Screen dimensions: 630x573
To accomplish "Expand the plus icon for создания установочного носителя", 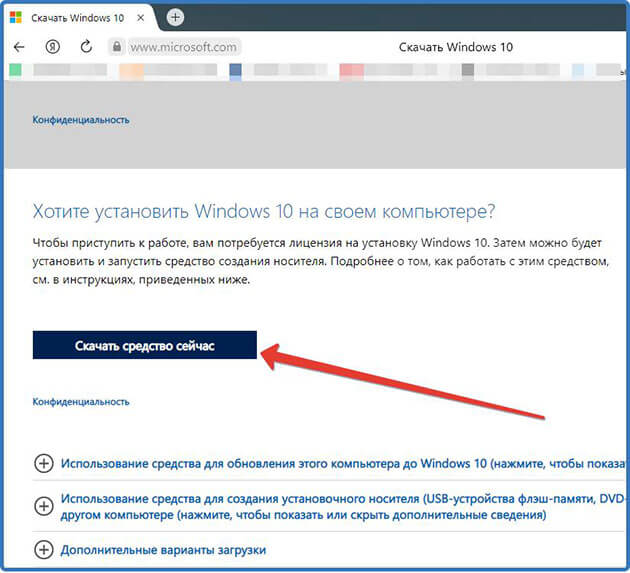I will coord(44,506).
